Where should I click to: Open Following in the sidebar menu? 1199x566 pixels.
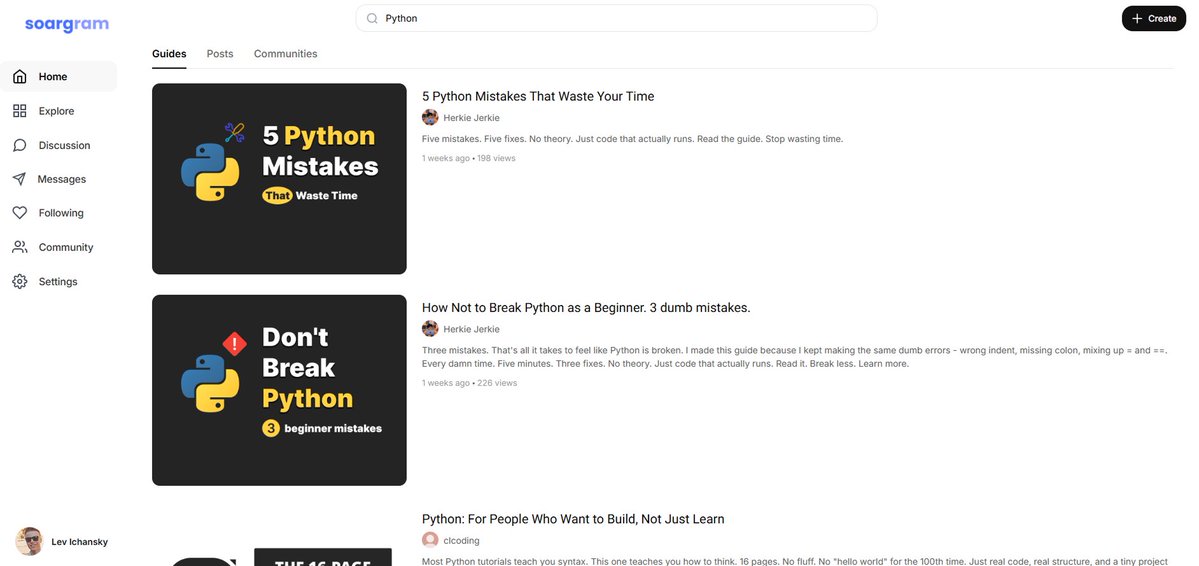[x=59, y=213]
